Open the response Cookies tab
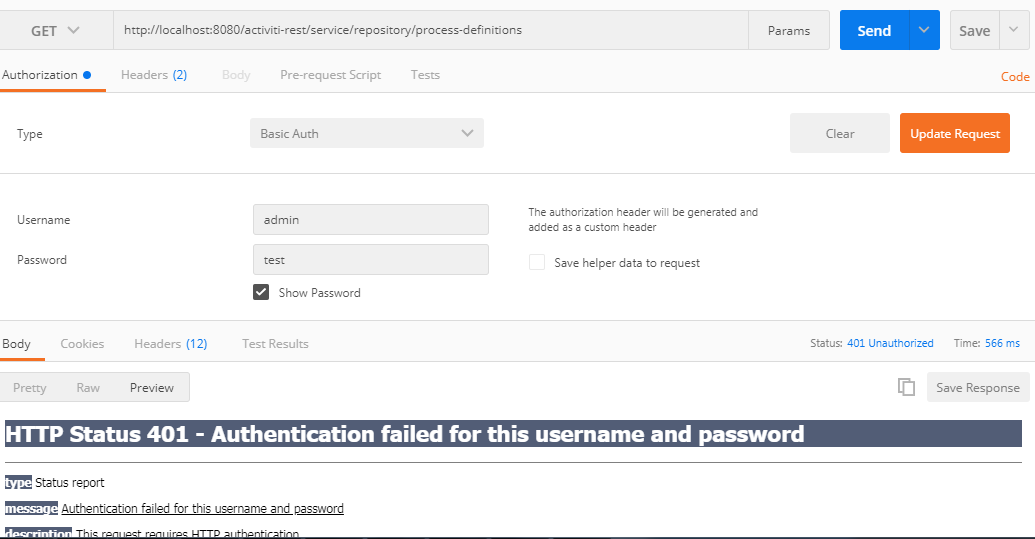The height and width of the screenshot is (539, 1035). tap(83, 344)
